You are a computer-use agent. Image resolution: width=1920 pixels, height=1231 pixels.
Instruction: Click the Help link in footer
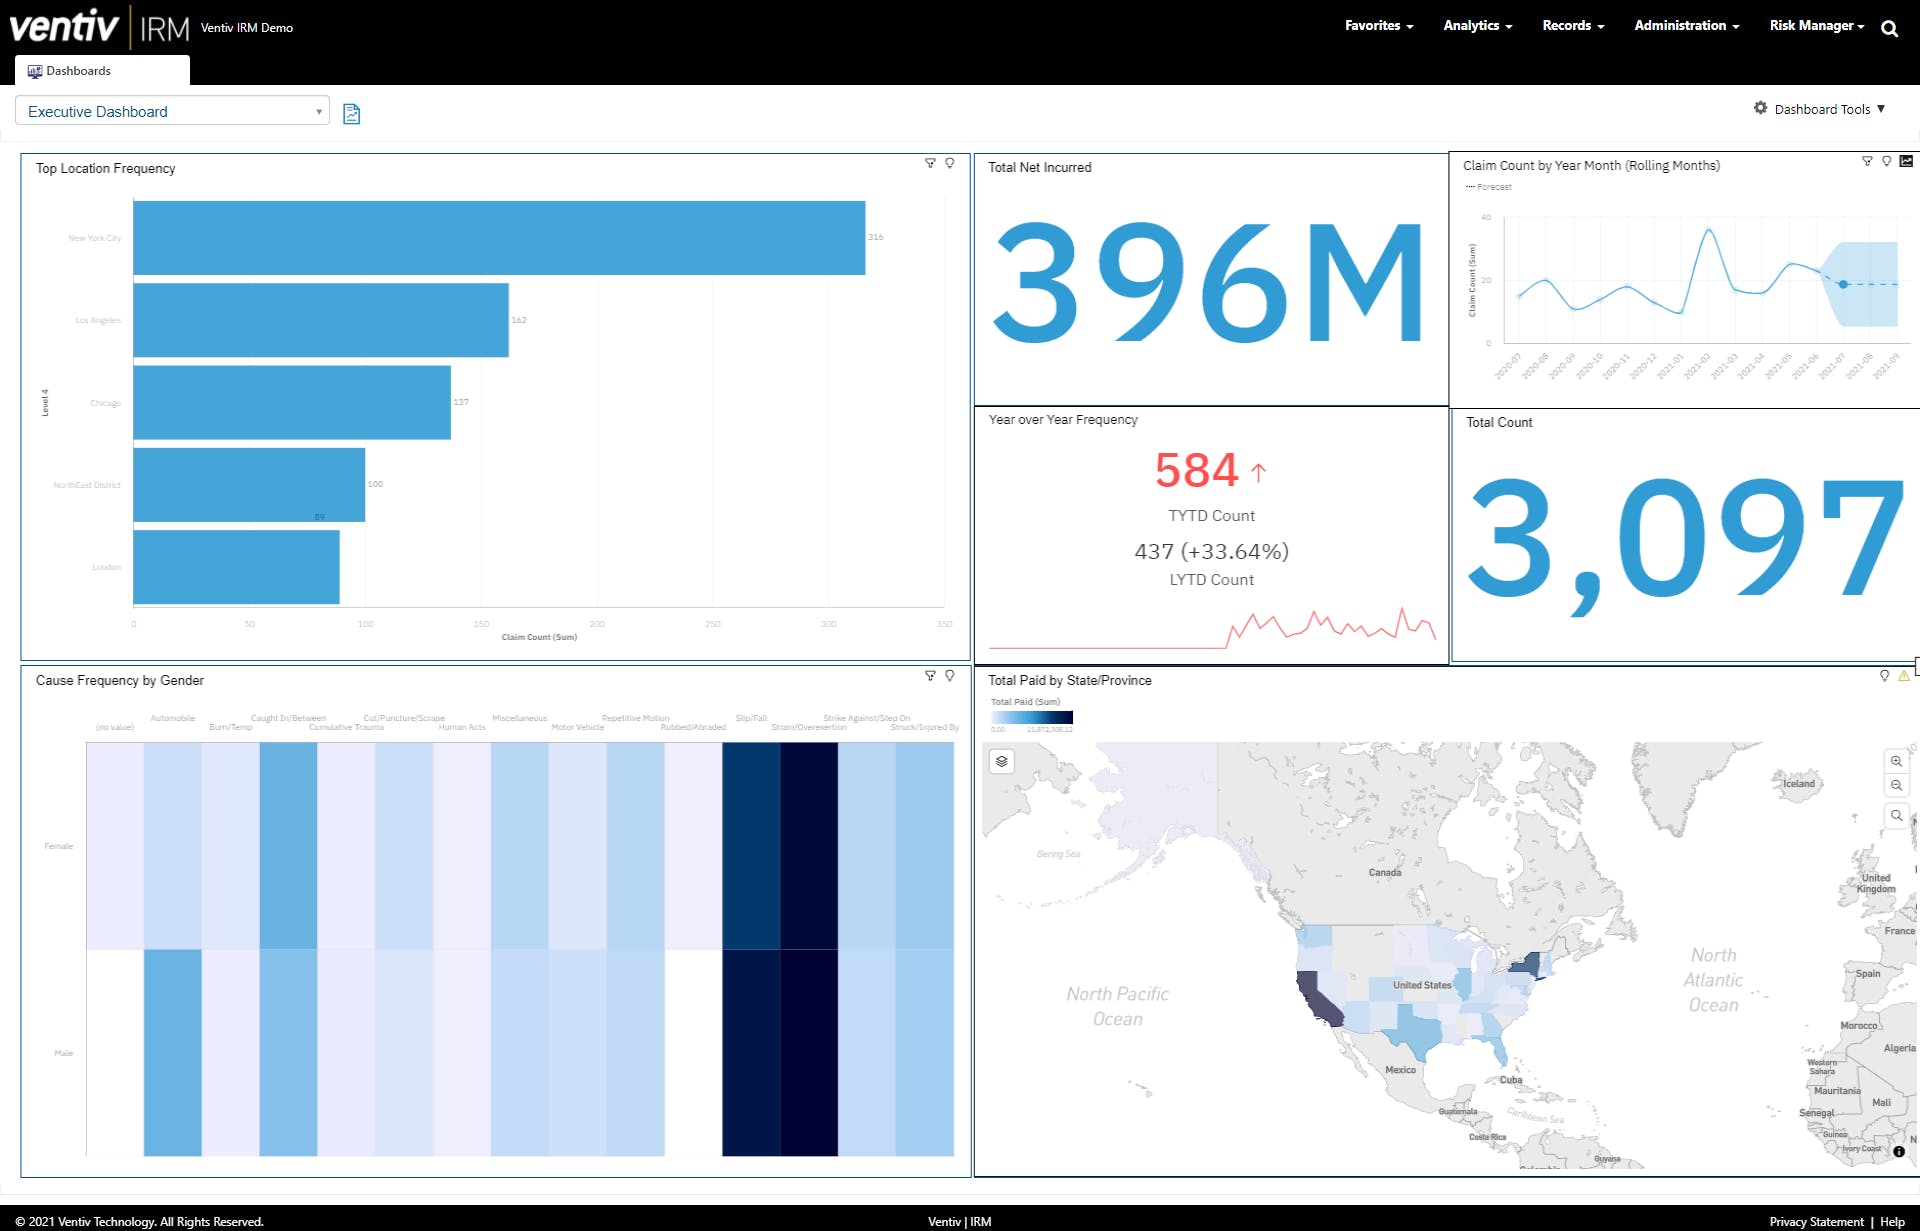click(x=1892, y=1221)
